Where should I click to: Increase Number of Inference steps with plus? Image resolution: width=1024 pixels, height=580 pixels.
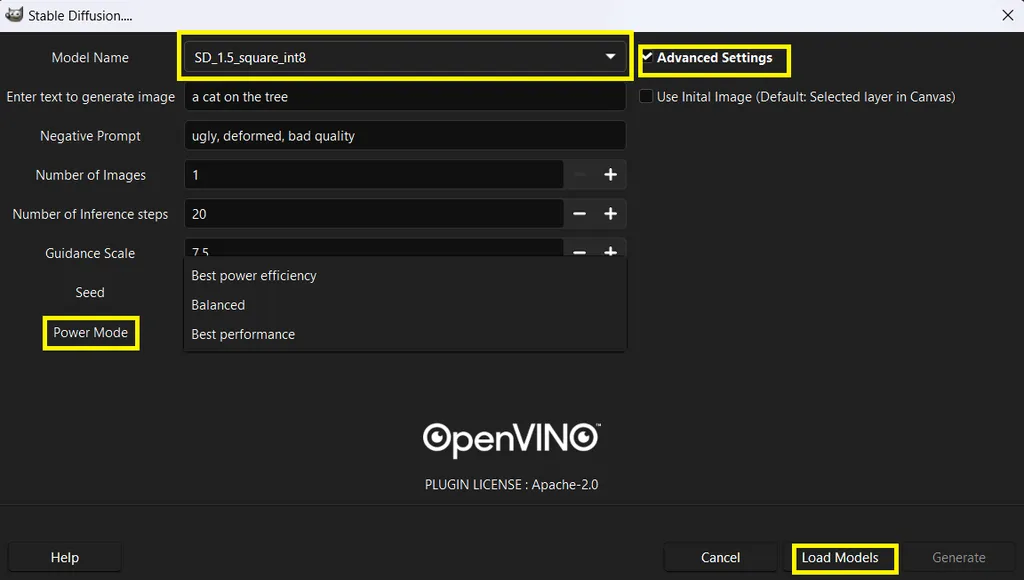(x=611, y=213)
